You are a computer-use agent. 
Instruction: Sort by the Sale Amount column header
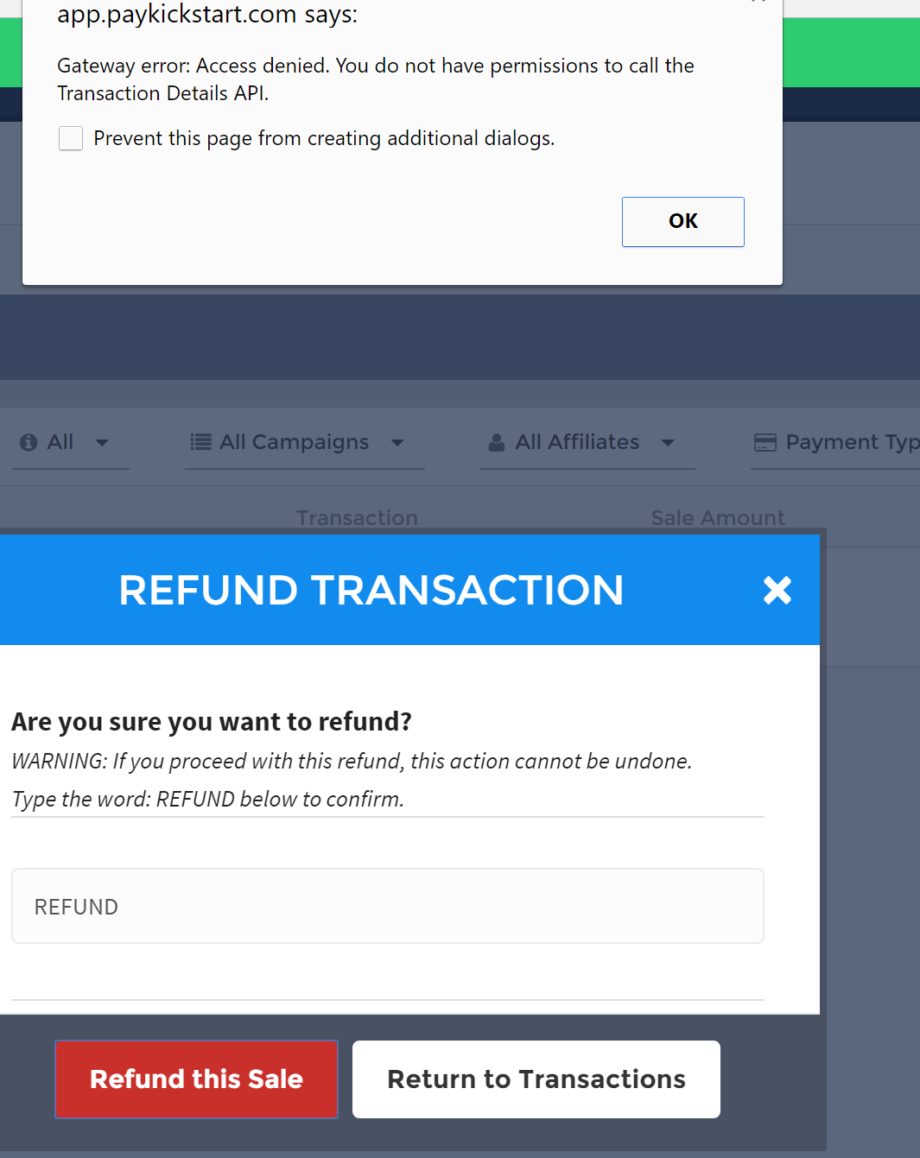(717, 518)
